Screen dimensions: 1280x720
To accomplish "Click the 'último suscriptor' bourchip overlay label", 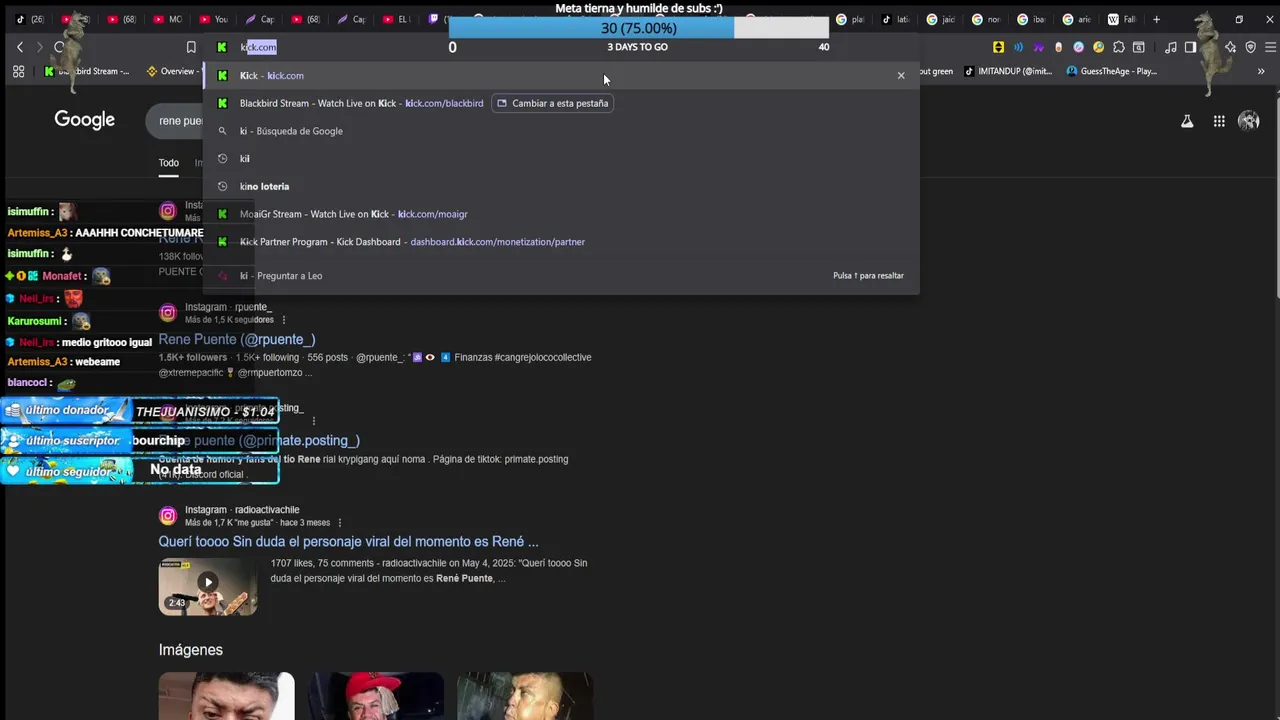I will click(140, 441).
